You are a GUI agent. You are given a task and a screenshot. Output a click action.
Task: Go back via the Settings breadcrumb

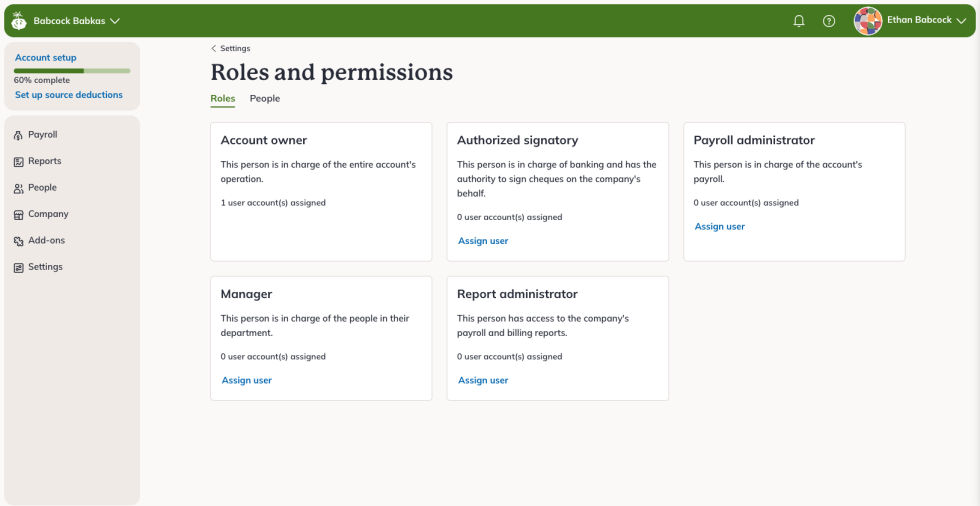tap(231, 48)
